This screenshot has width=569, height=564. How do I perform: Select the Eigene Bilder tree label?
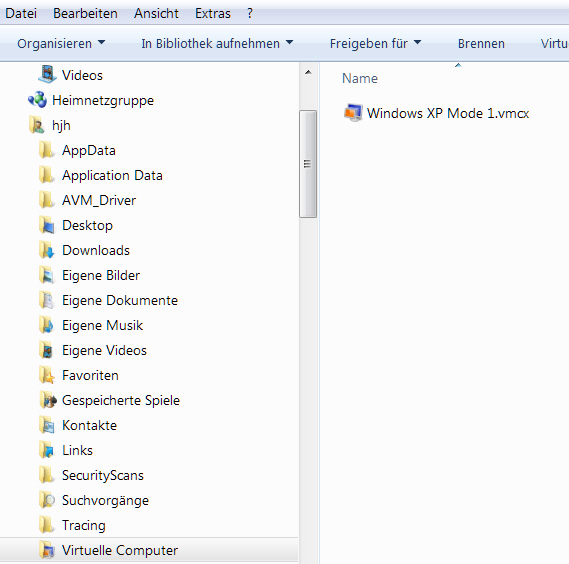(x=101, y=275)
